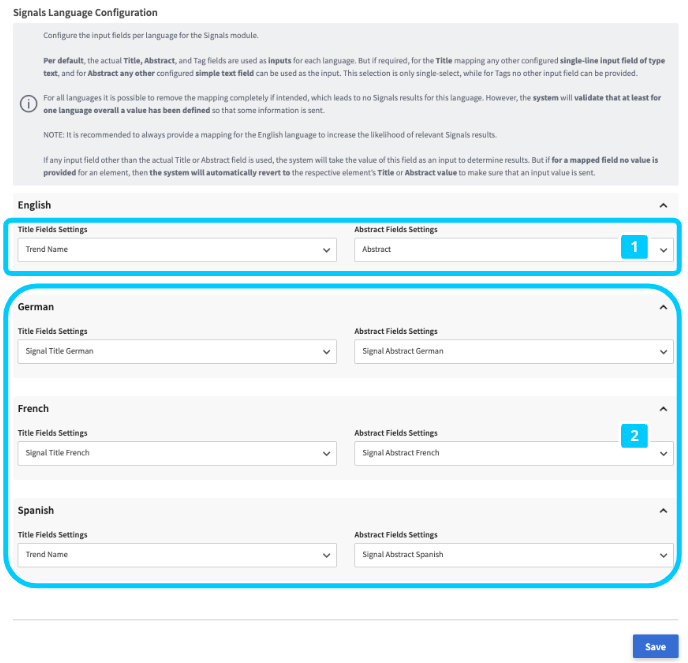Viewport: 688px width, 663px height.
Task: Collapse the Spanish language section
Action: pos(663,511)
